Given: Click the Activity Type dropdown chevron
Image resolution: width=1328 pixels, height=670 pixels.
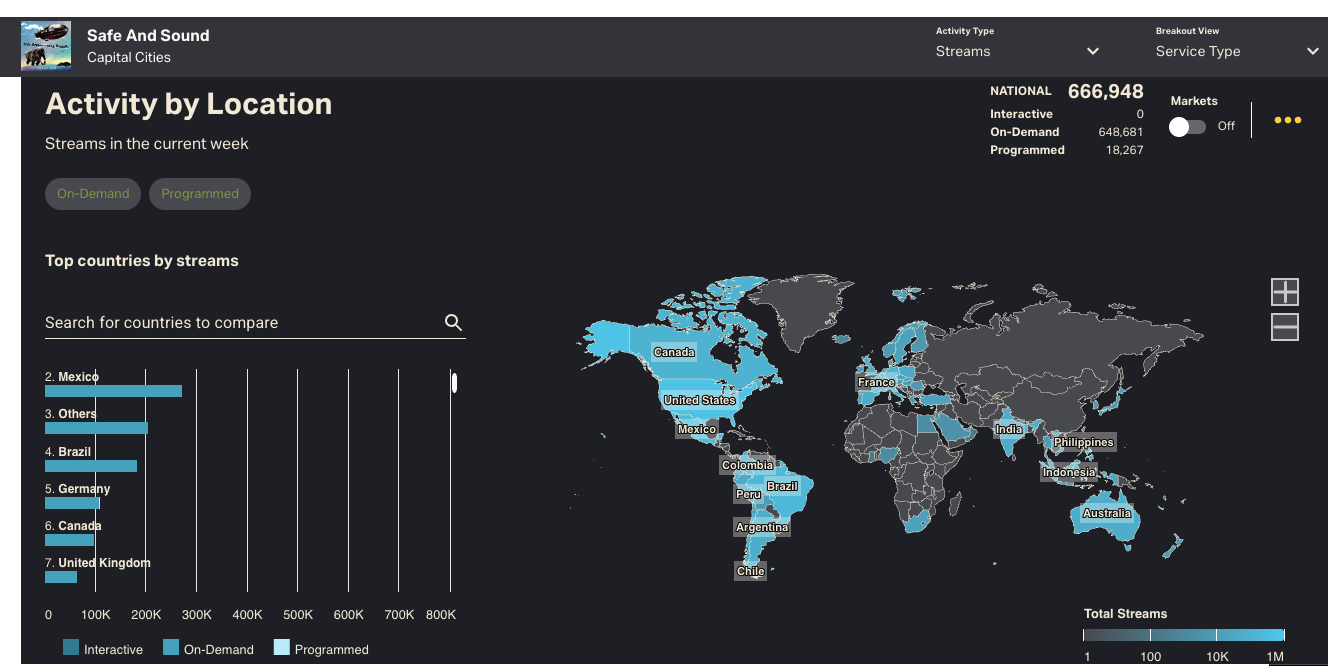Looking at the screenshot, I should pos(1093,51).
